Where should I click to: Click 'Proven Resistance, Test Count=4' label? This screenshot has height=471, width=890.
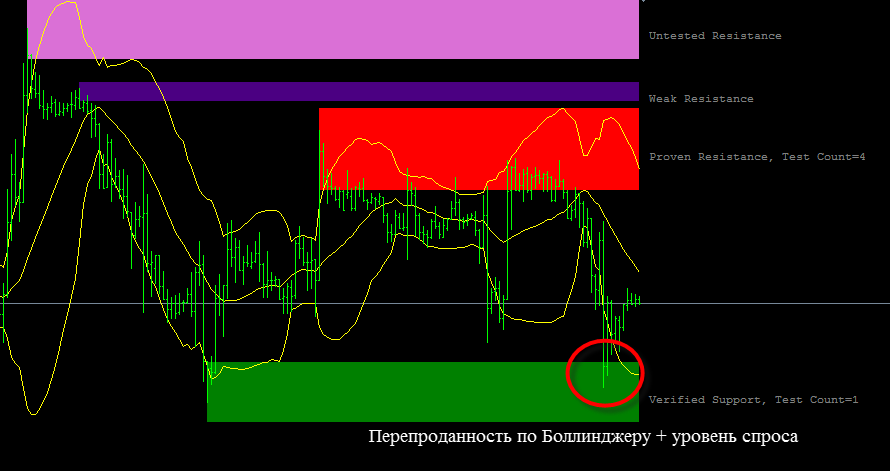coord(757,157)
